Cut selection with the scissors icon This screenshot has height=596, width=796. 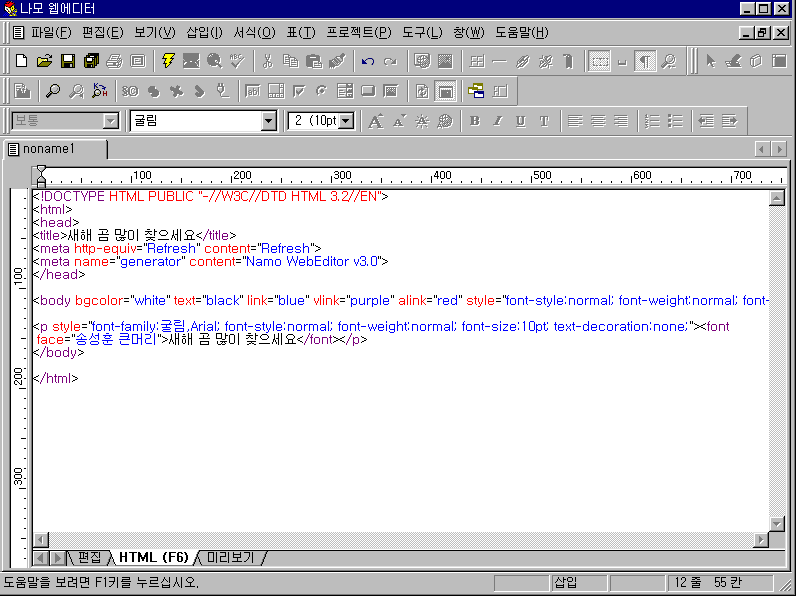click(268, 61)
